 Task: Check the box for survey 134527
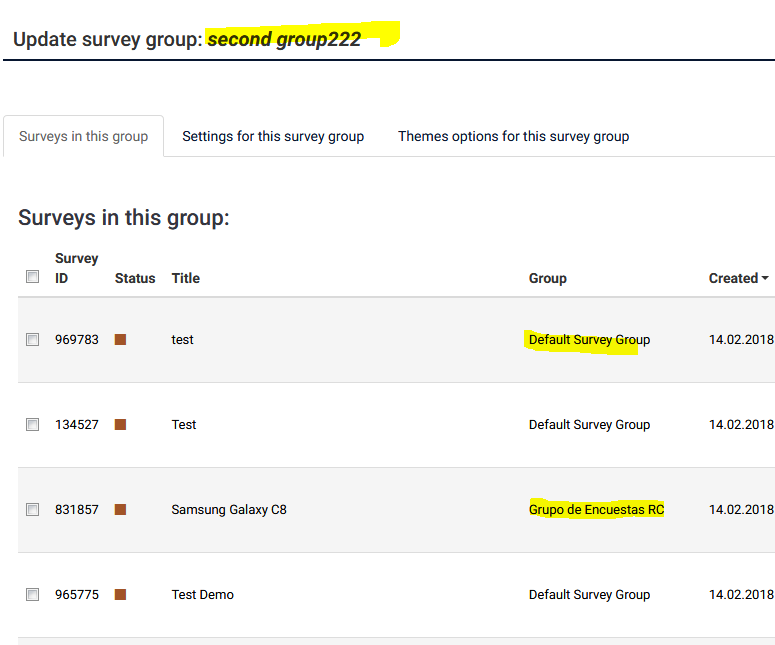tap(33, 425)
